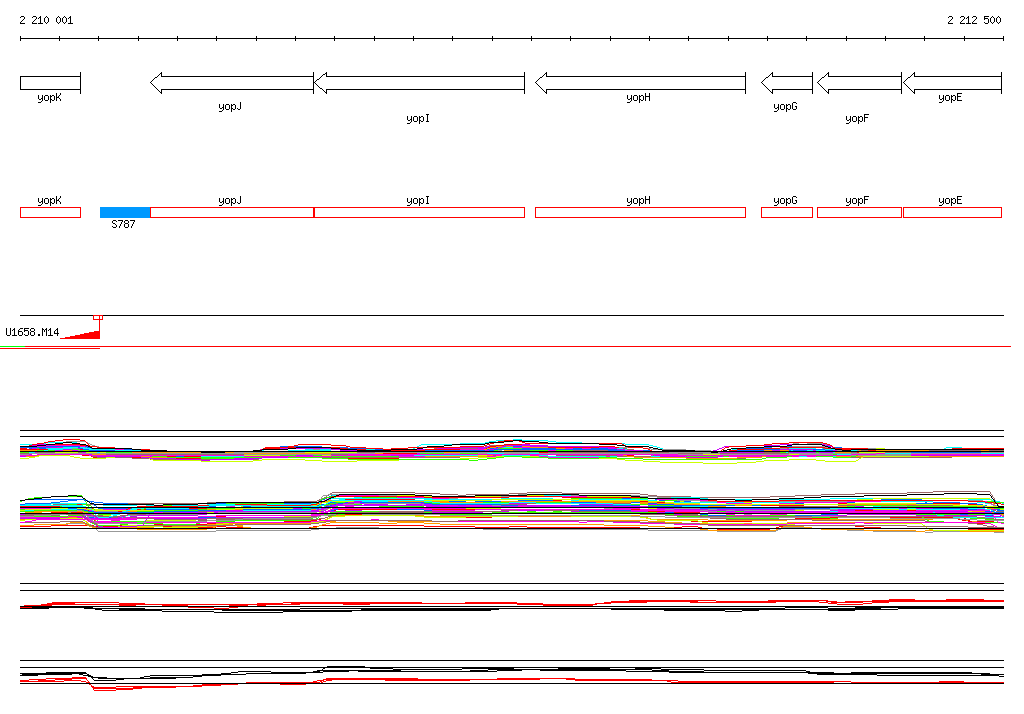
Task: Click the 2 210 001 start coordinate
Action: [46, 20]
